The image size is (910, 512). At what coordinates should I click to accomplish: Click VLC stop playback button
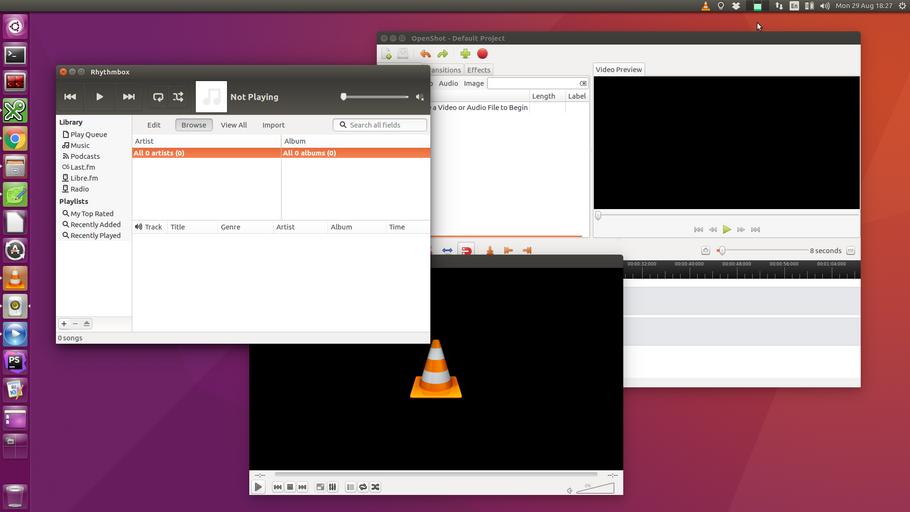click(289, 487)
